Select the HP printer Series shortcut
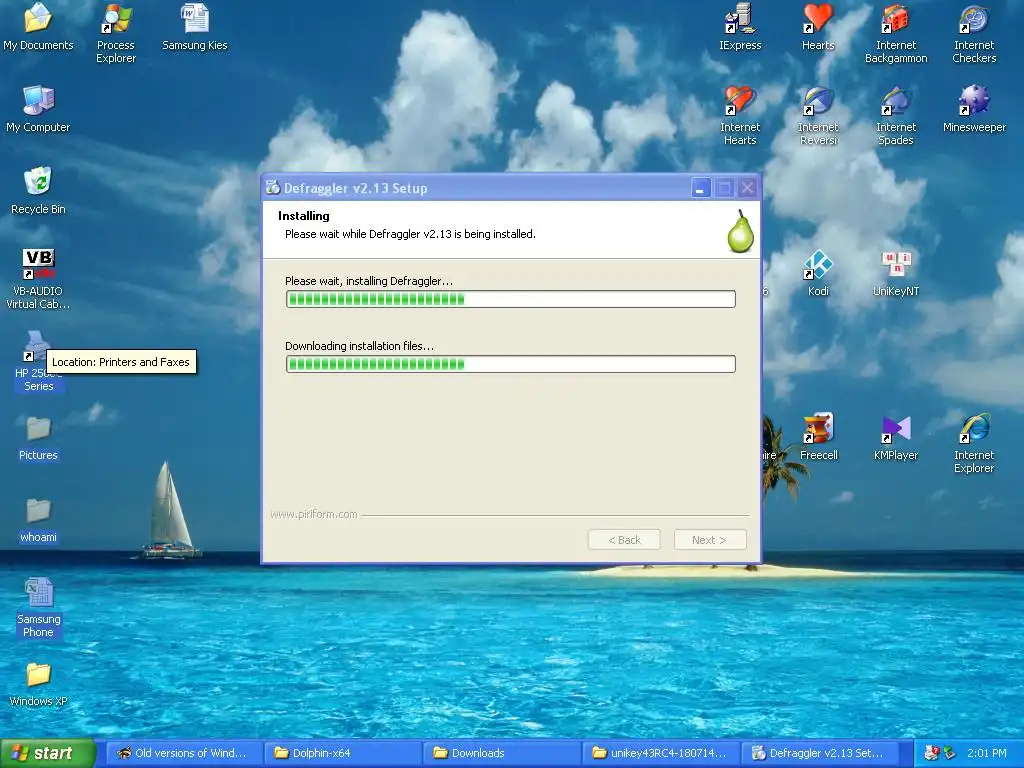Screen dimensions: 1024x768 point(38,361)
